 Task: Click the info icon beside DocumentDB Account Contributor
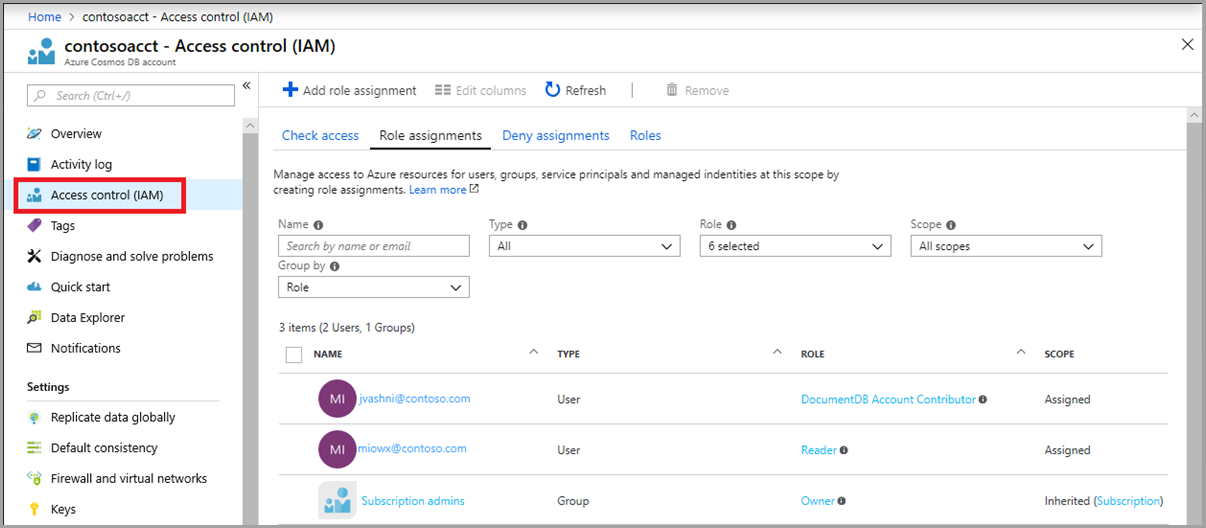(983, 400)
